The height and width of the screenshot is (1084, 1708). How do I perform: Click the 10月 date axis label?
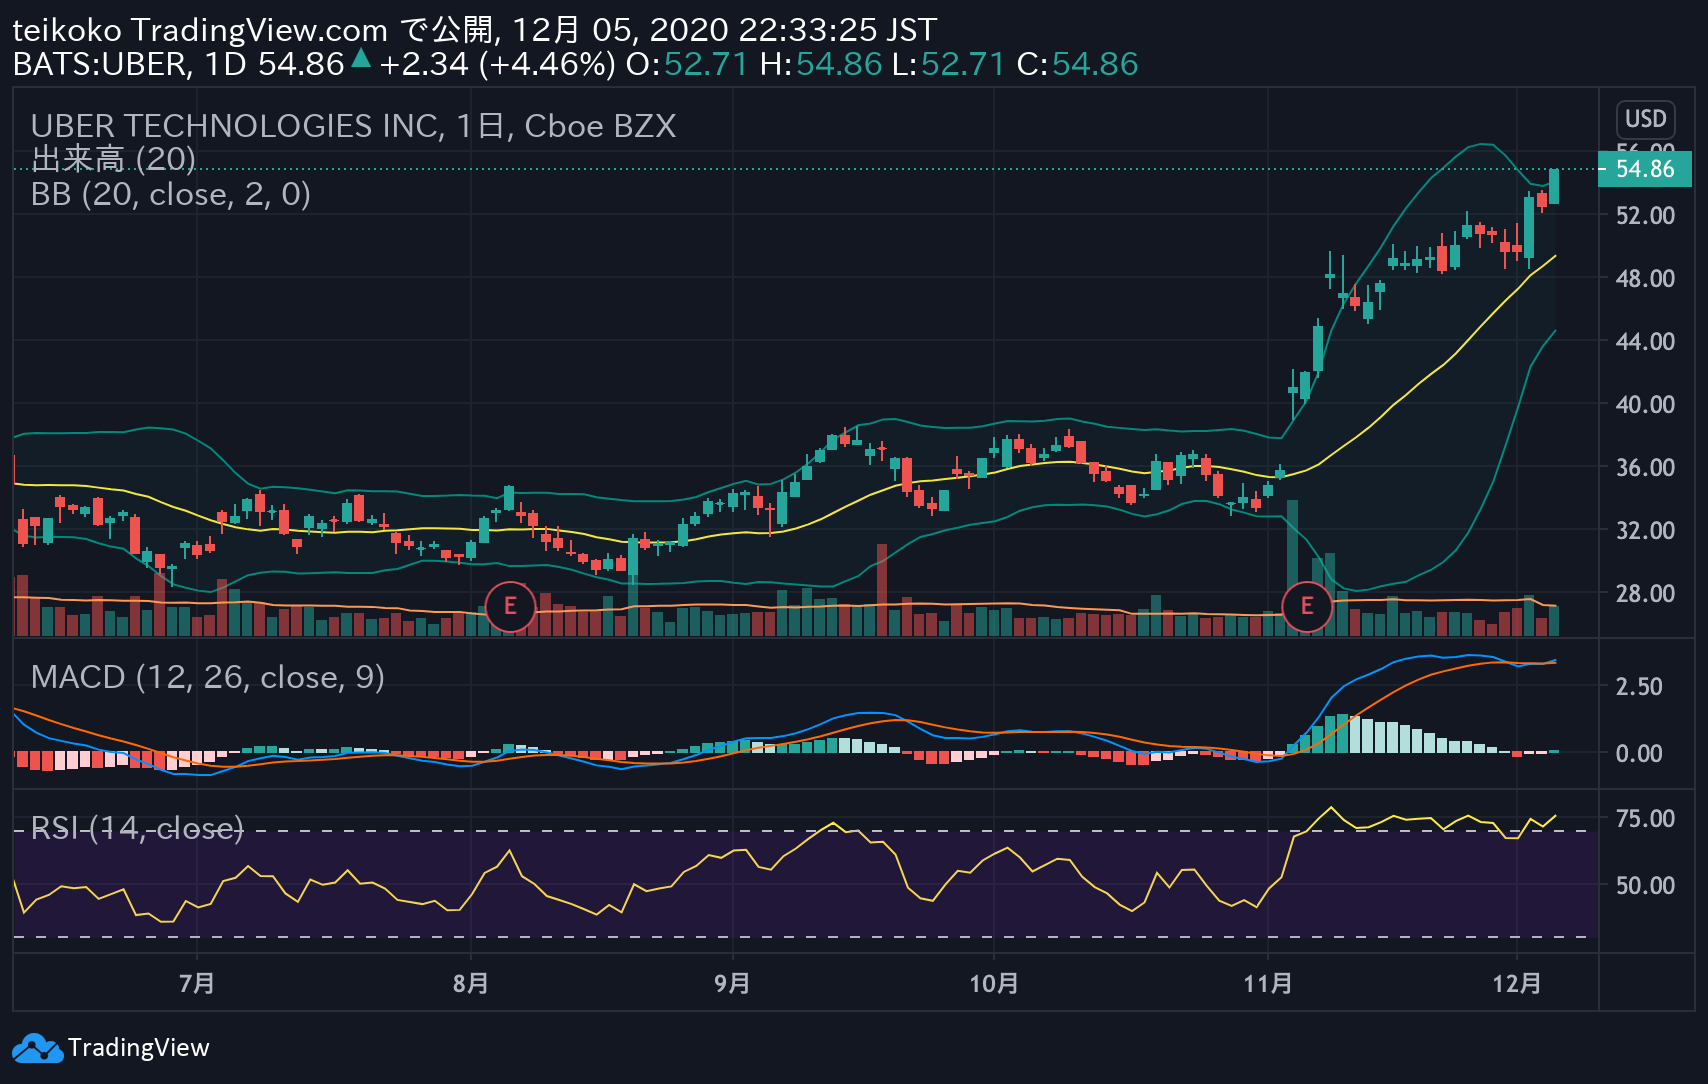(994, 983)
